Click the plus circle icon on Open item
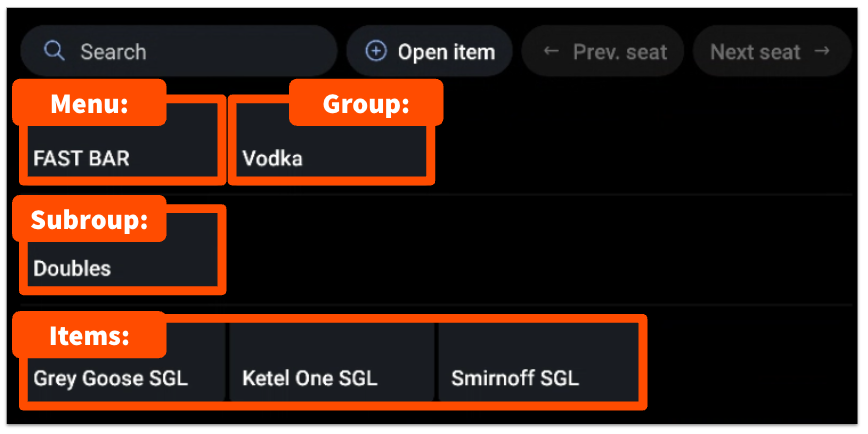Viewport: 868px width, 434px height. 376,51
